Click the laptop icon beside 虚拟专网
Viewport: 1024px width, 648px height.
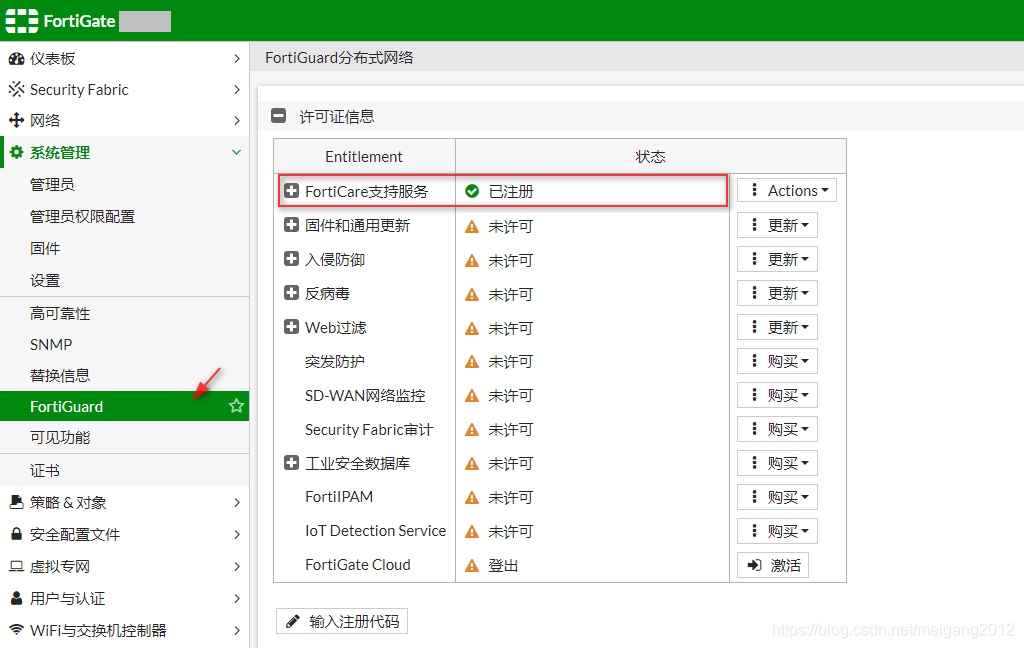(x=16, y=566)
